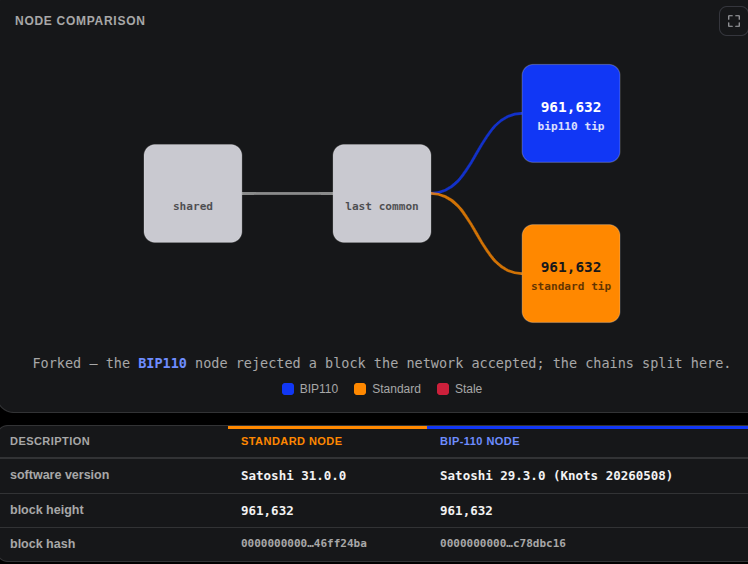Screen dimensions: 748x564
Task: Click the NODE COMPARISON heading
Action: point(80,21)
